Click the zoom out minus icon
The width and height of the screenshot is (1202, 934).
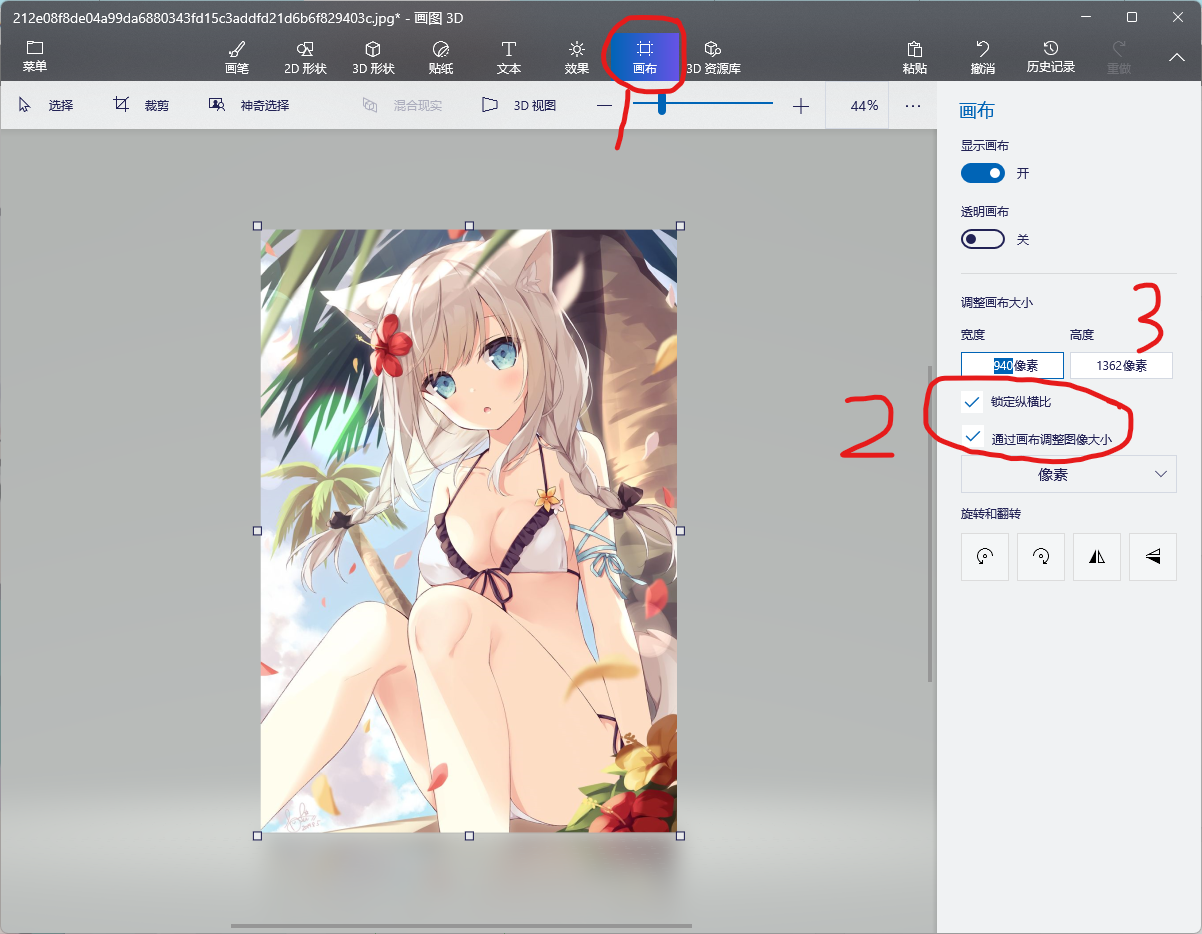(x=604, y=106)
